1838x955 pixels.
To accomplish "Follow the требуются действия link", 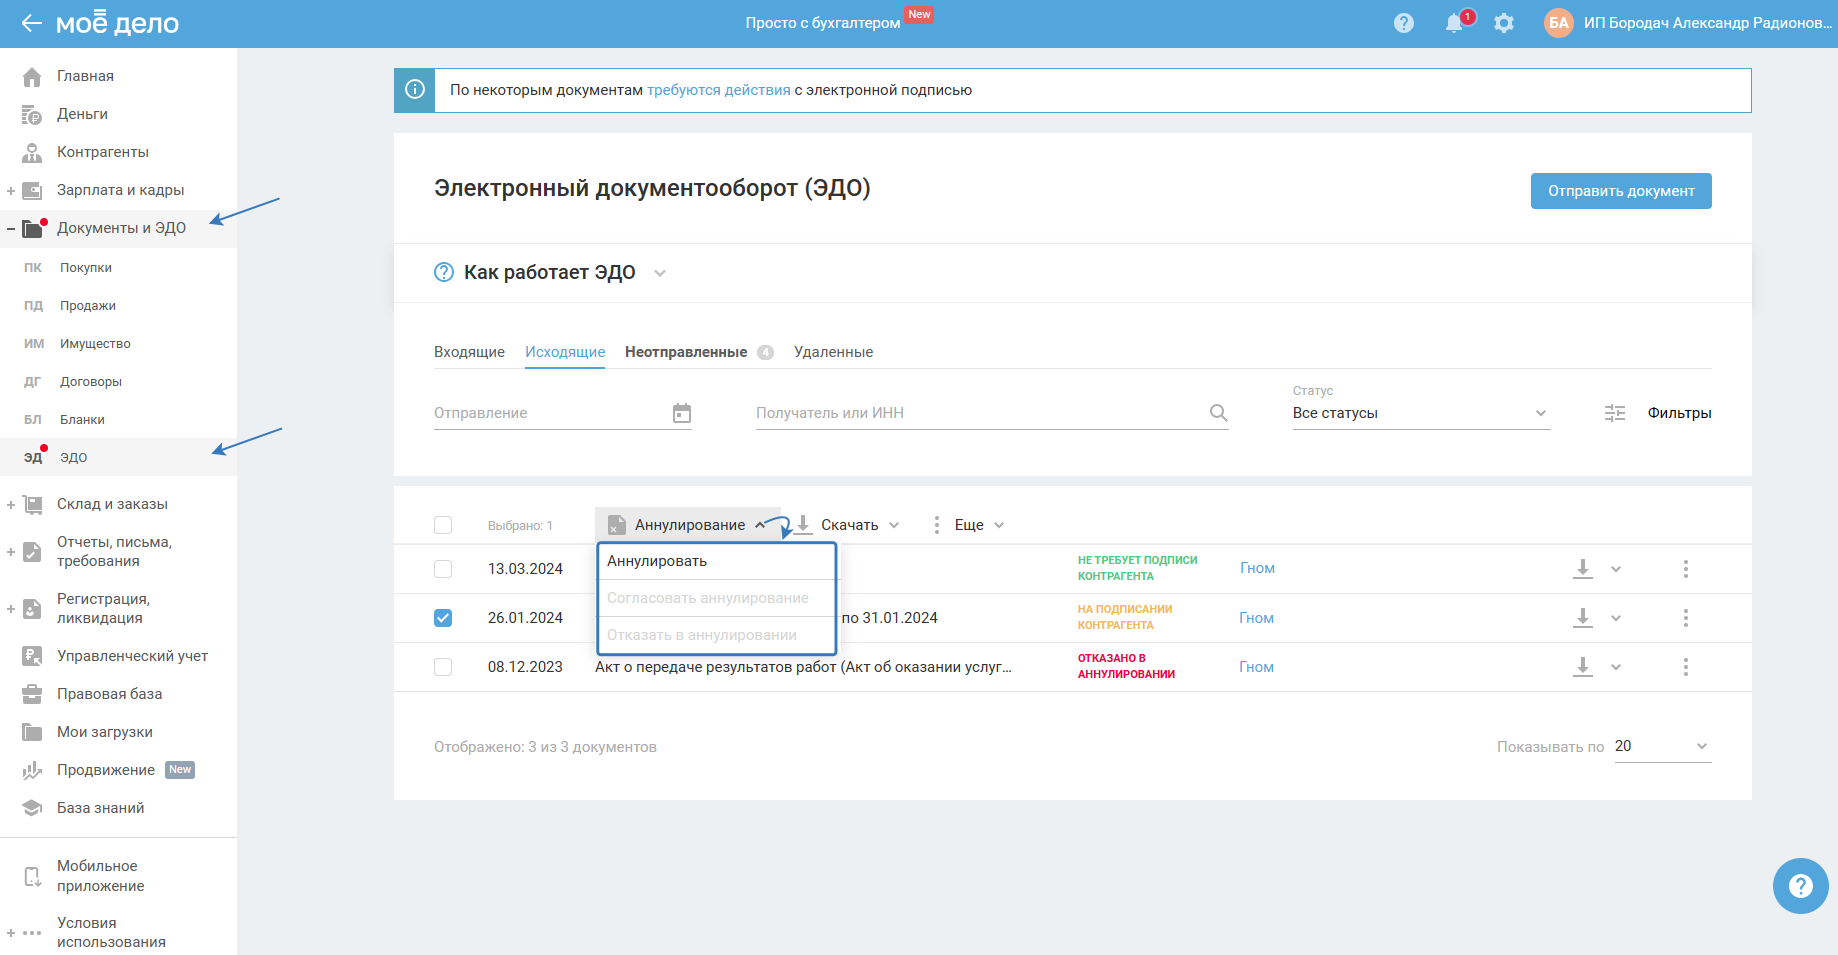I will 718,90.
